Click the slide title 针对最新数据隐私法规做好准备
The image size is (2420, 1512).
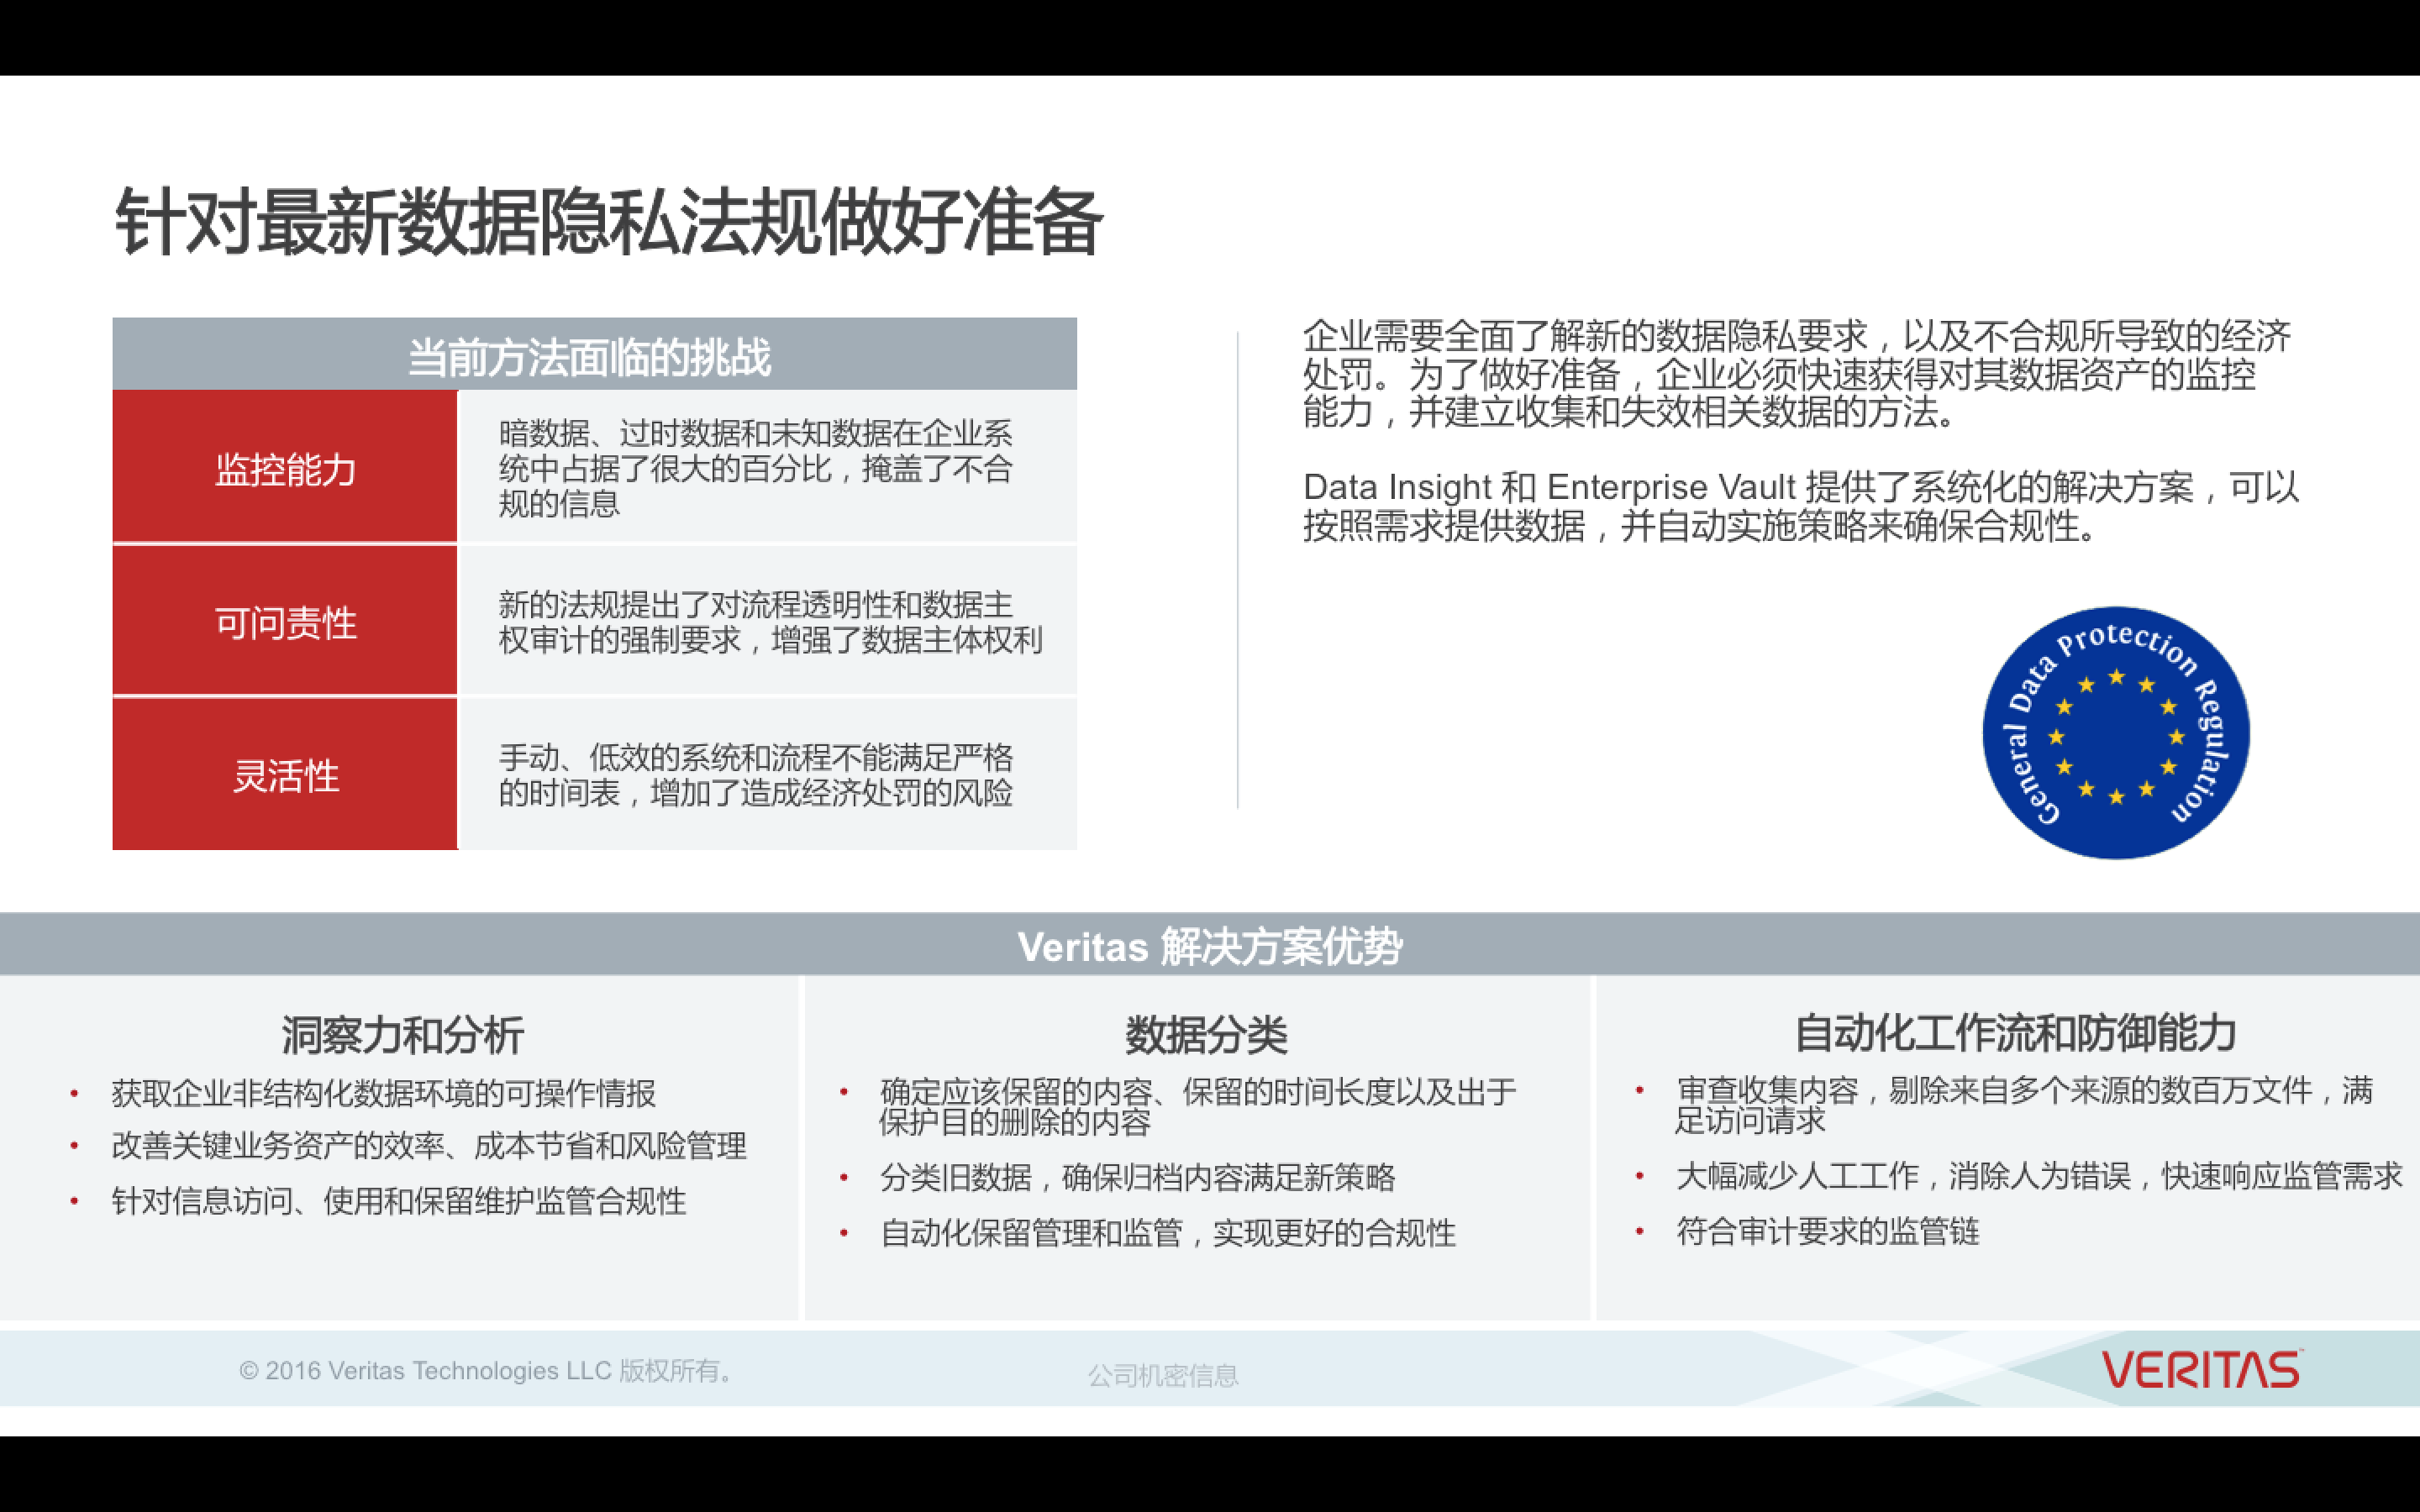click(608, 222)
